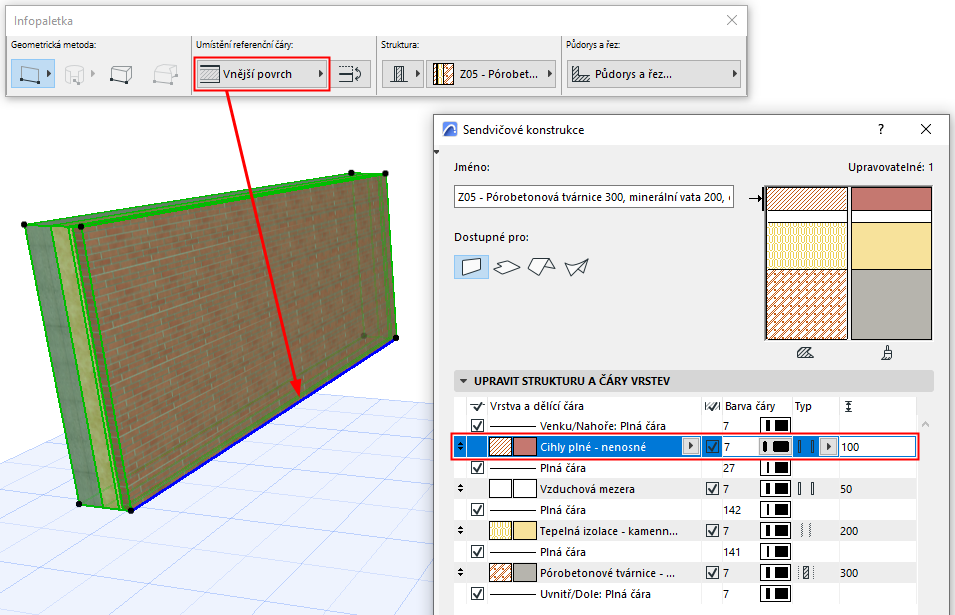Edit the Jméno composite name field

pyautogui.click(x=594, y=197)
